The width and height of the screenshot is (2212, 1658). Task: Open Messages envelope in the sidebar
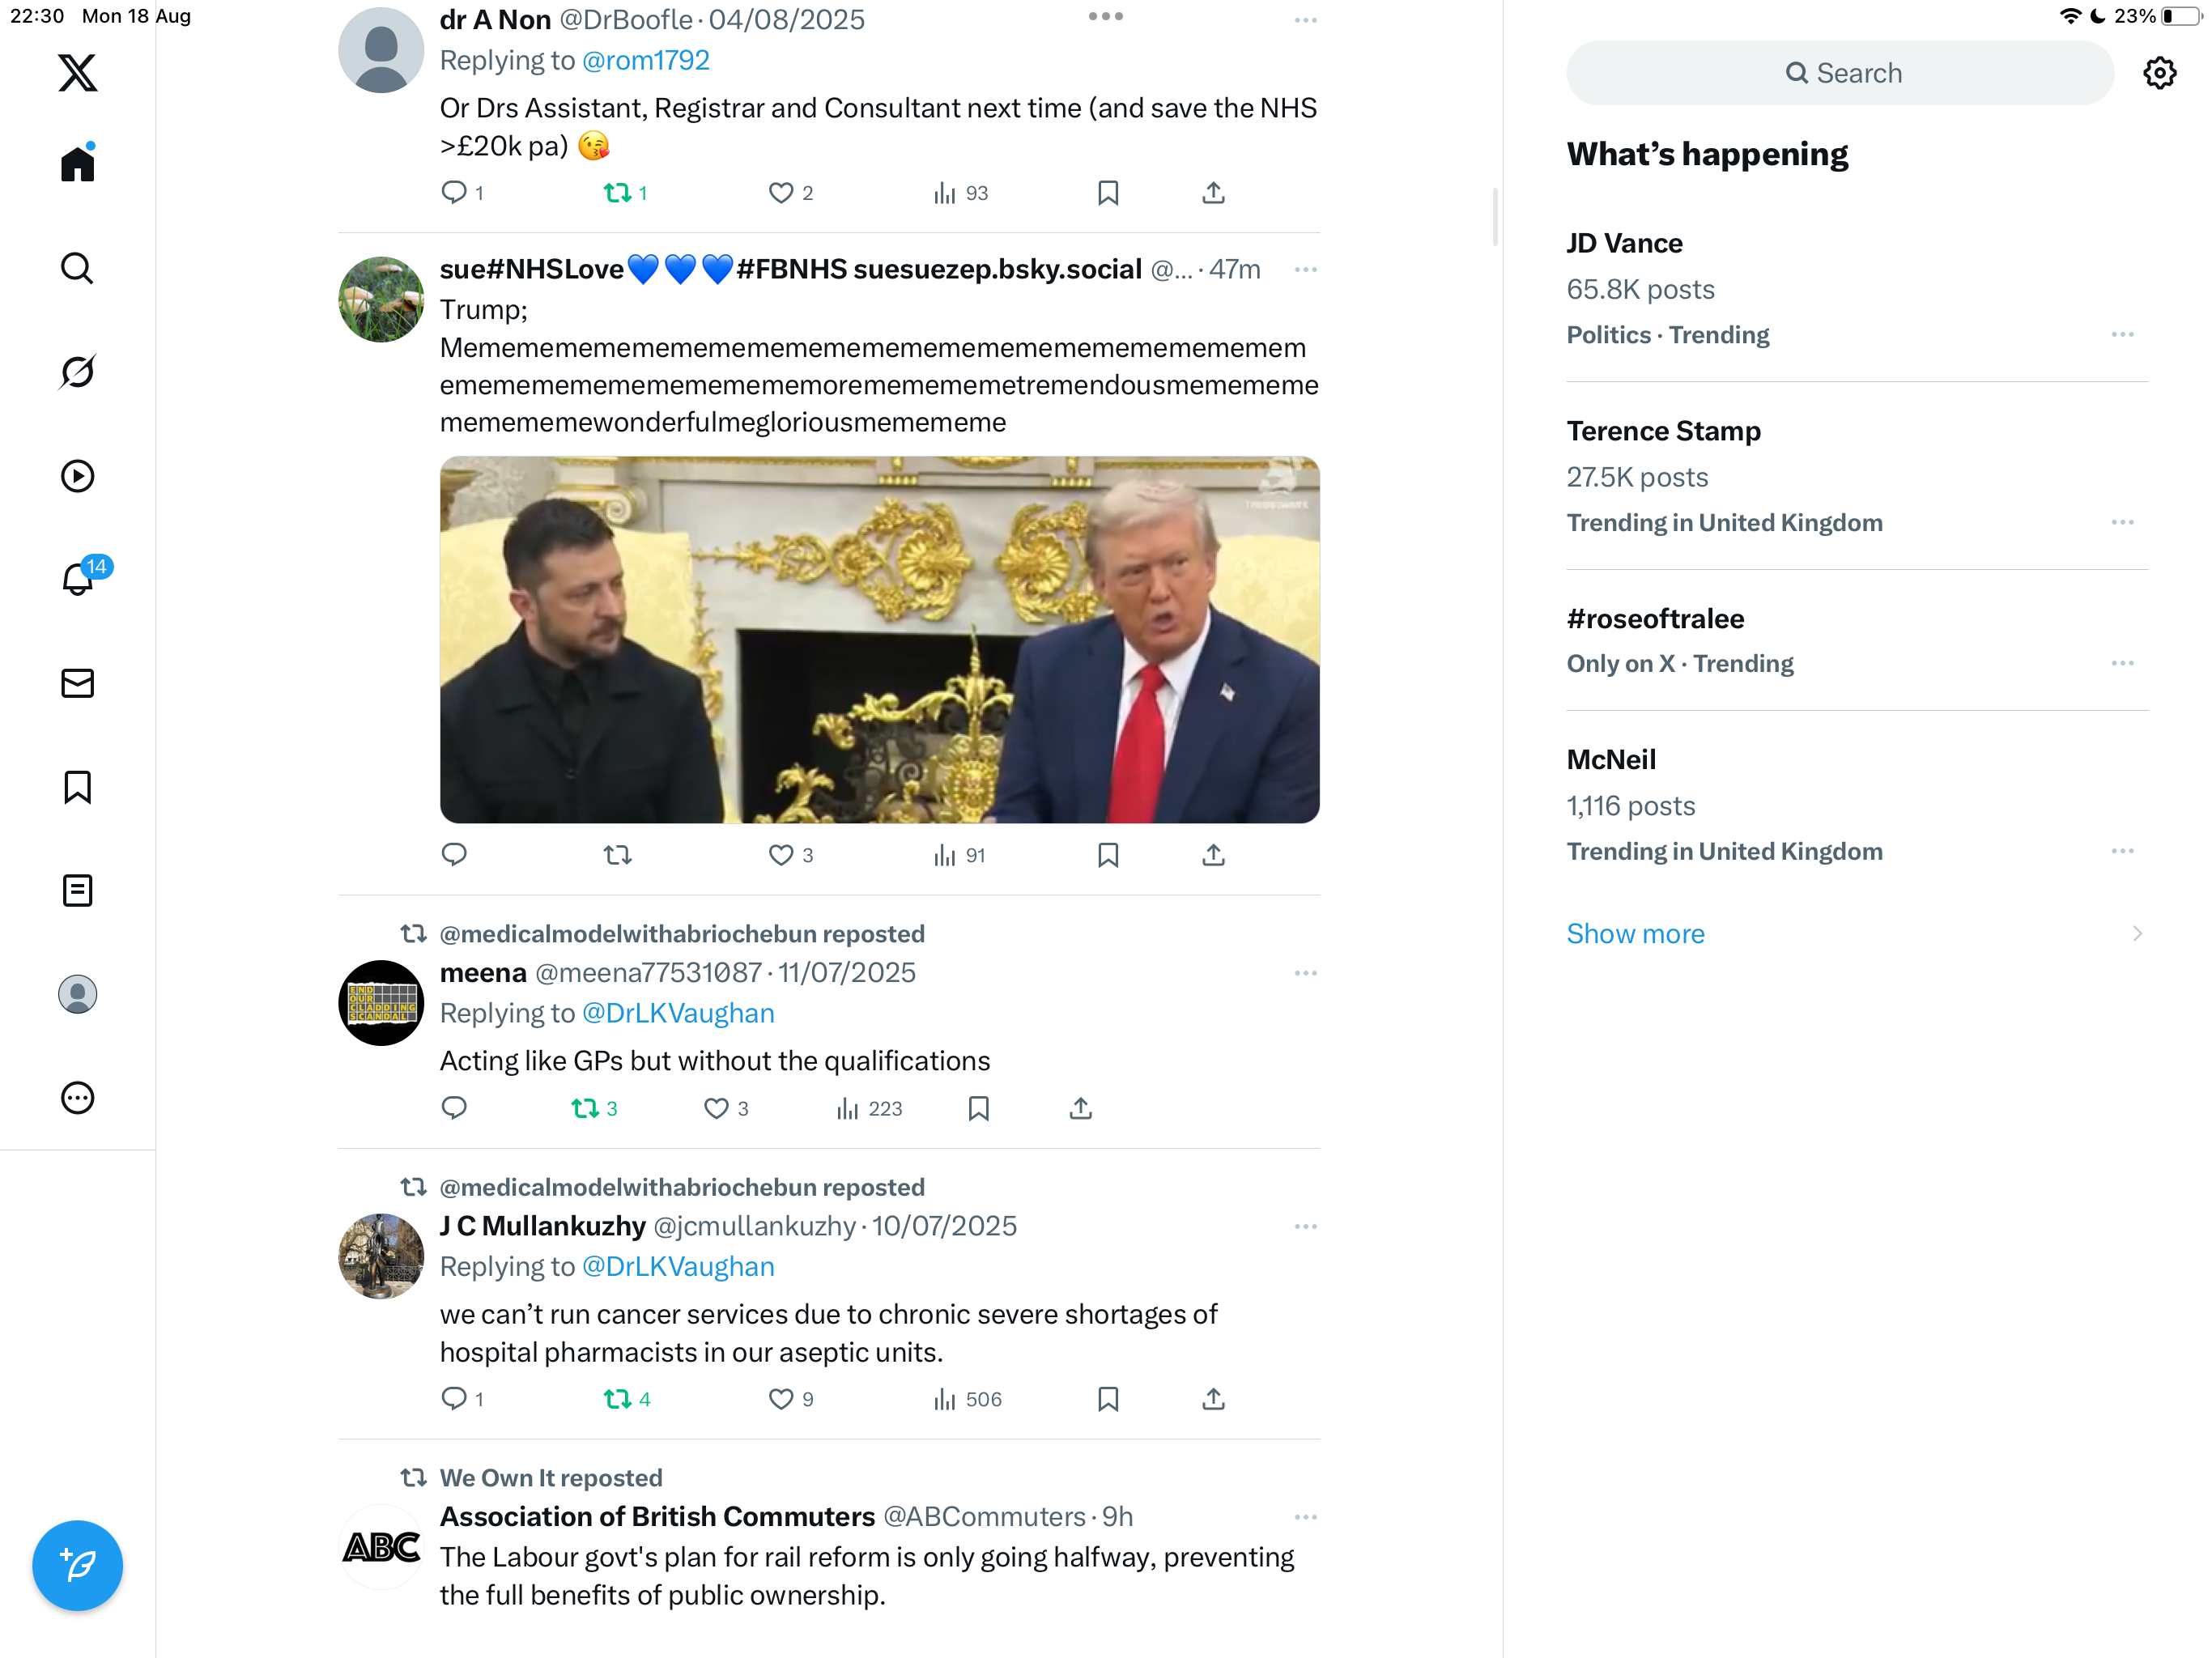click(77, 683)
